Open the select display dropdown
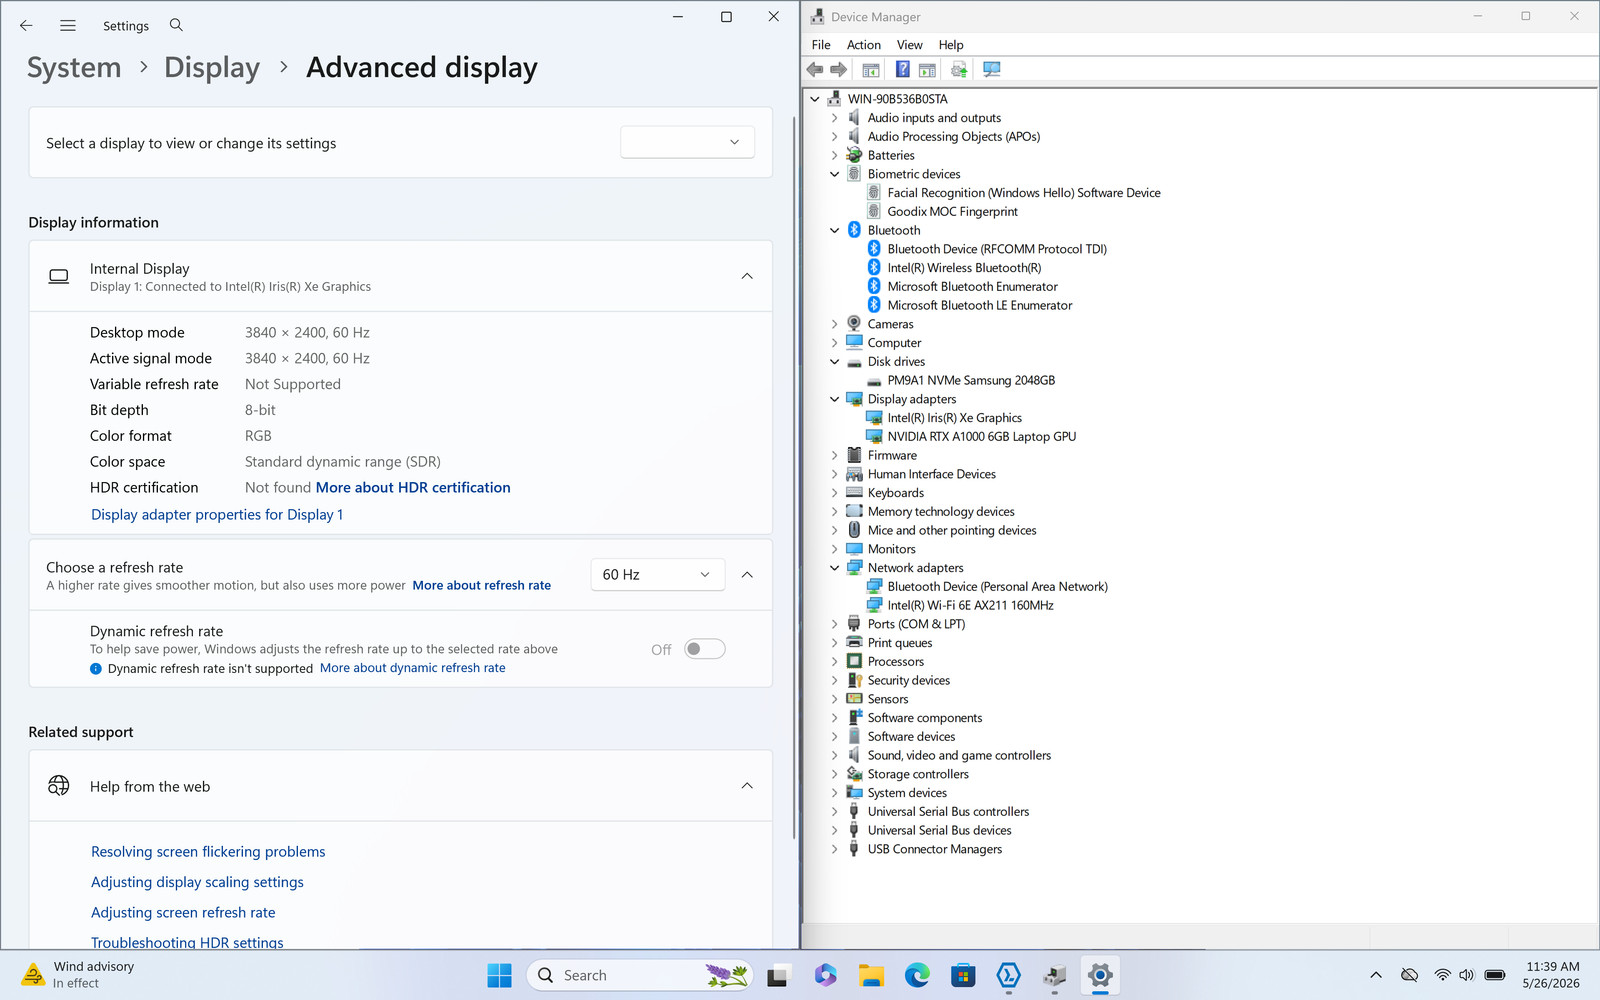 [687, 142]
